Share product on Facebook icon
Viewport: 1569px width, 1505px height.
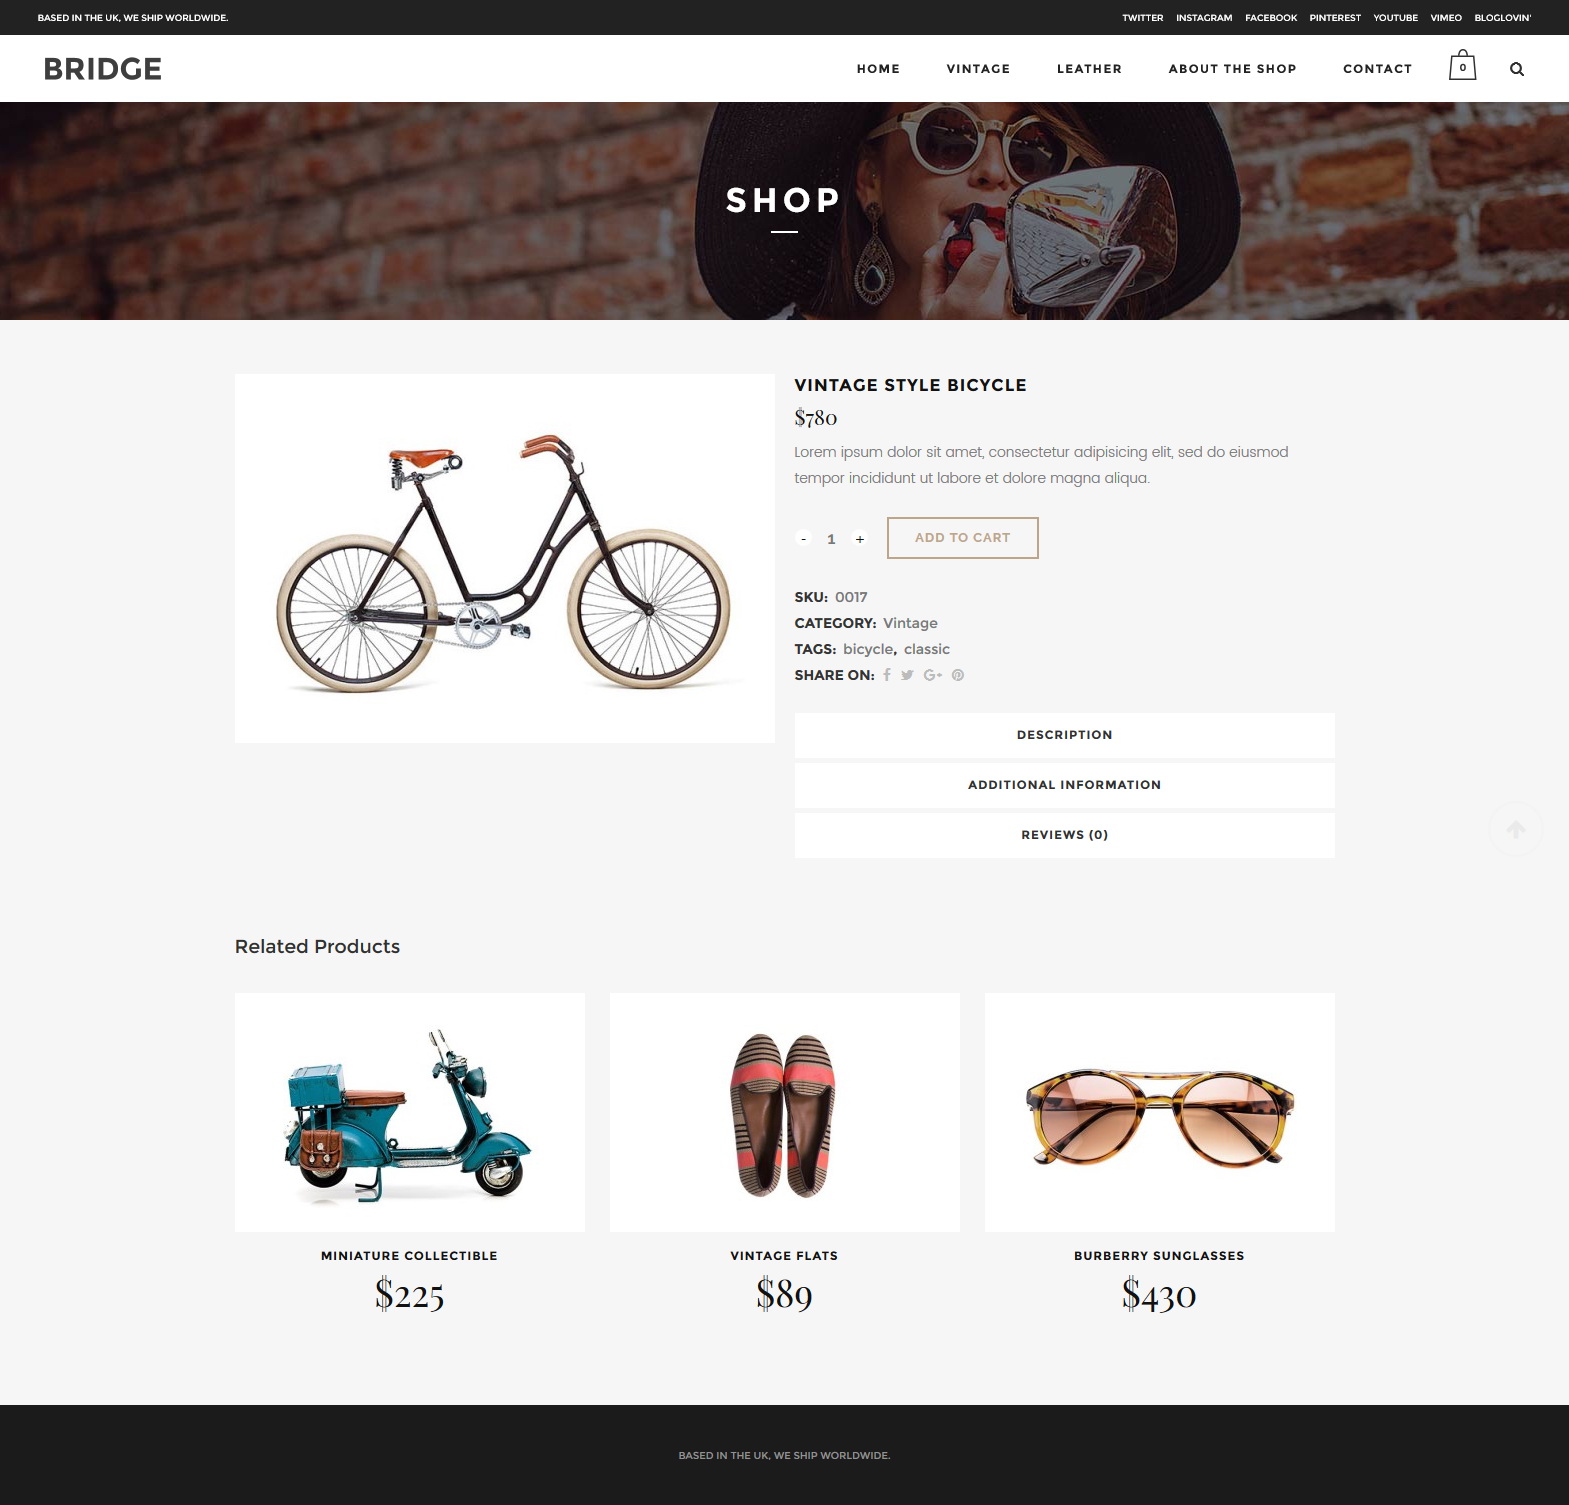click(x=886, y=675)
